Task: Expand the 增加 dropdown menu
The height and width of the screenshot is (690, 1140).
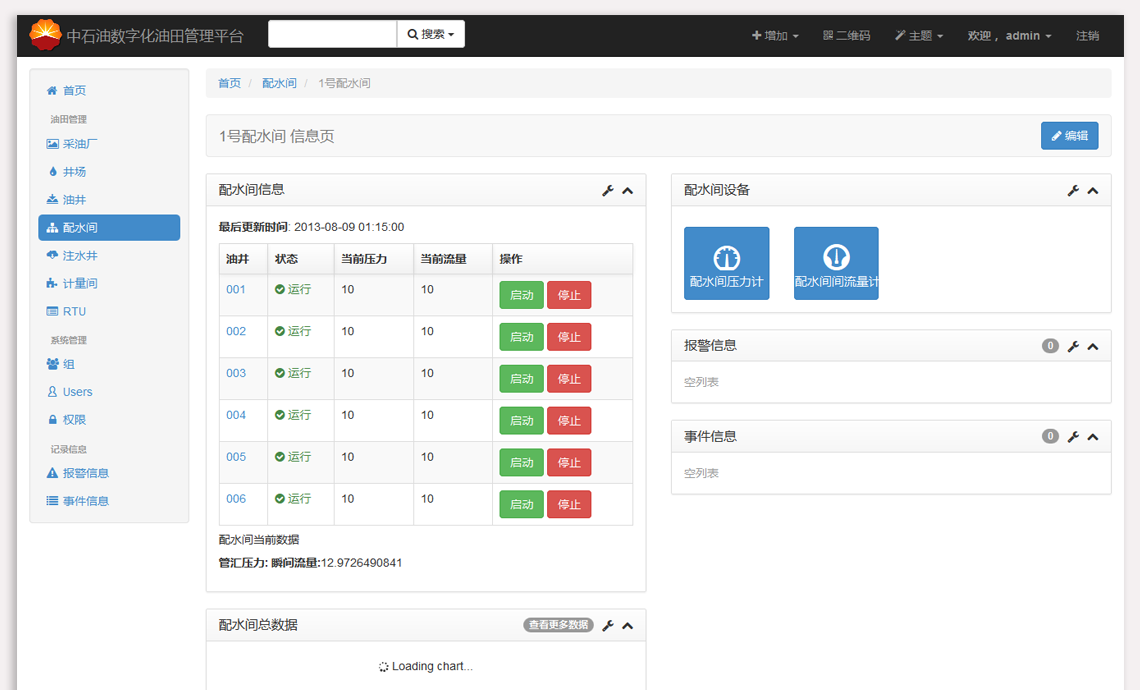Action: pyautogui.click(x=775, y=36)
